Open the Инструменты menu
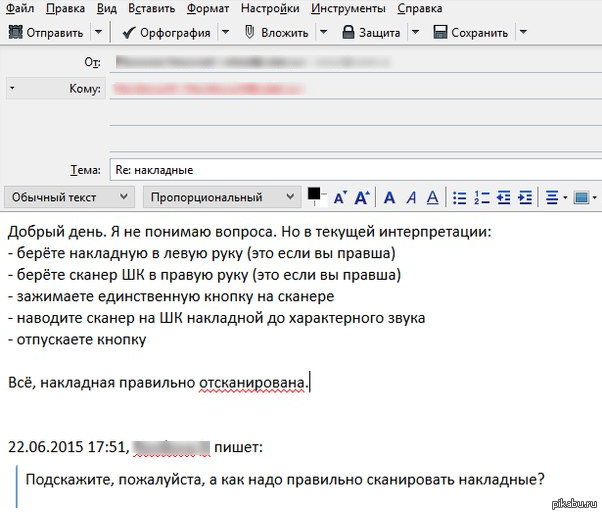Viewport: 602px width, 515px height. point(348,8)
